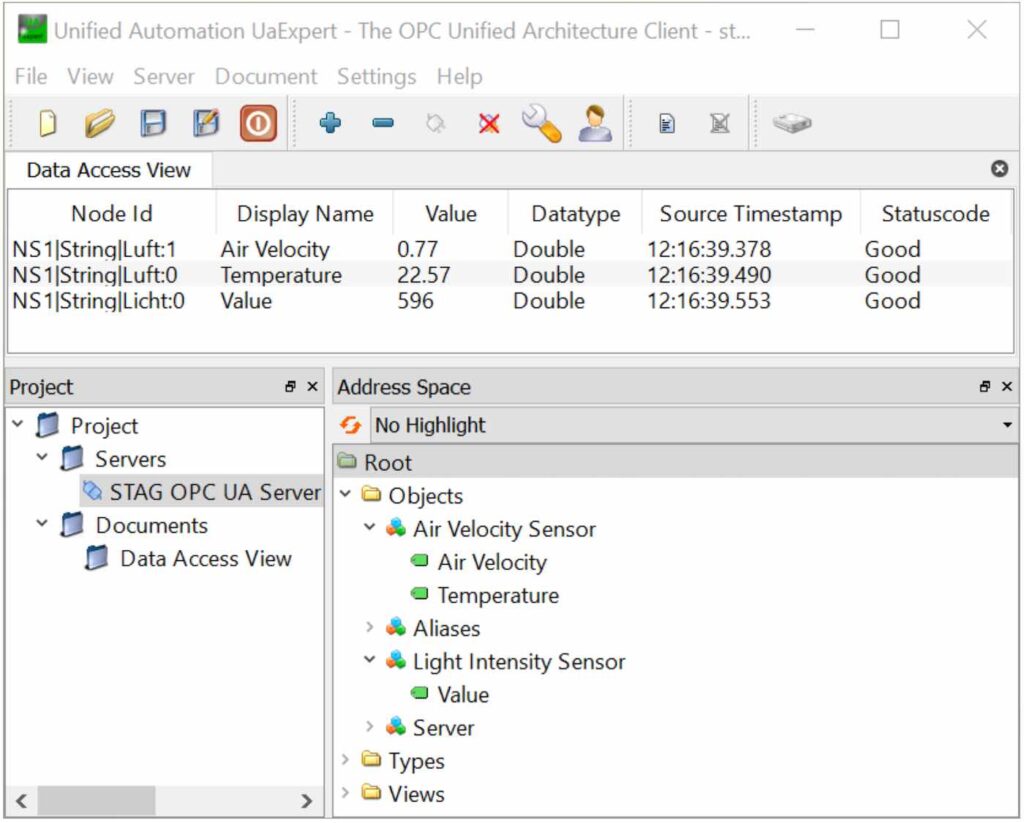Click the value 22.57 cell

click(x=424, y=275)
